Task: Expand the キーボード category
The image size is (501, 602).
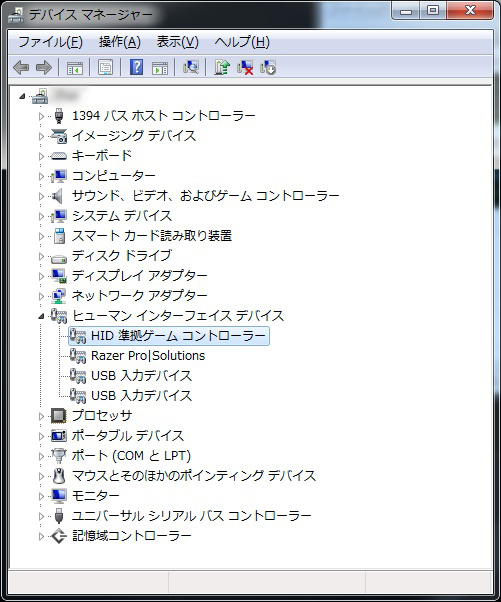Action: 41,156
